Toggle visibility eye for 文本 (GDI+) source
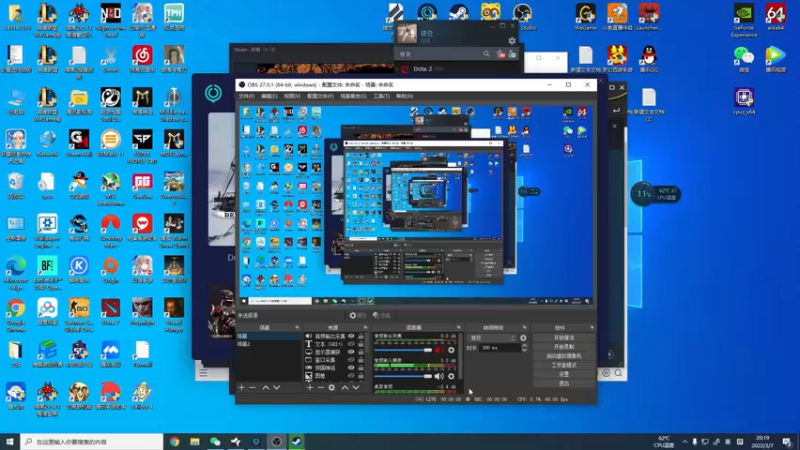 [x=351, y=344]
